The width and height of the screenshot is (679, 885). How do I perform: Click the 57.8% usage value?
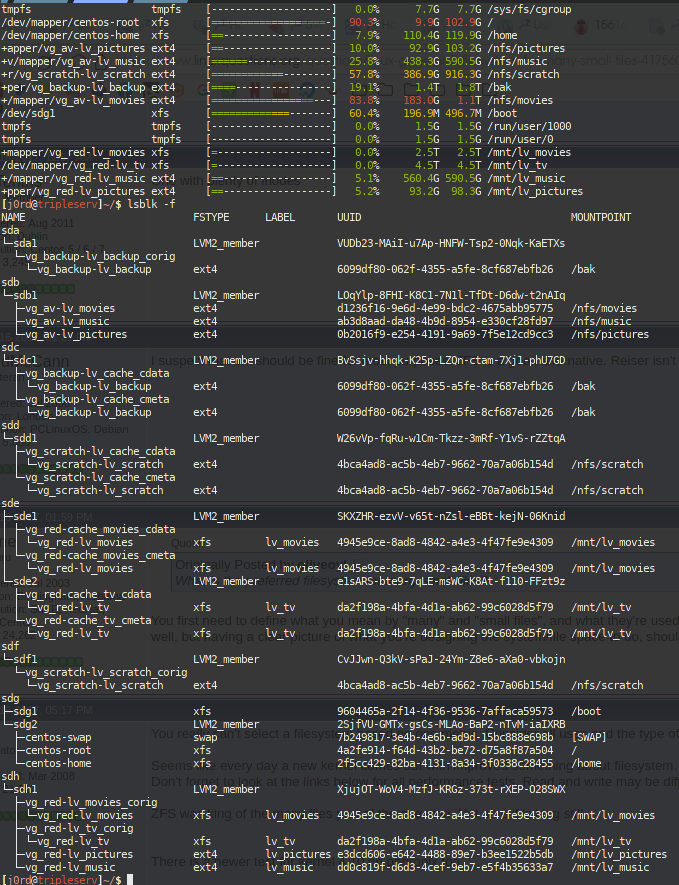tap(364, 75)
